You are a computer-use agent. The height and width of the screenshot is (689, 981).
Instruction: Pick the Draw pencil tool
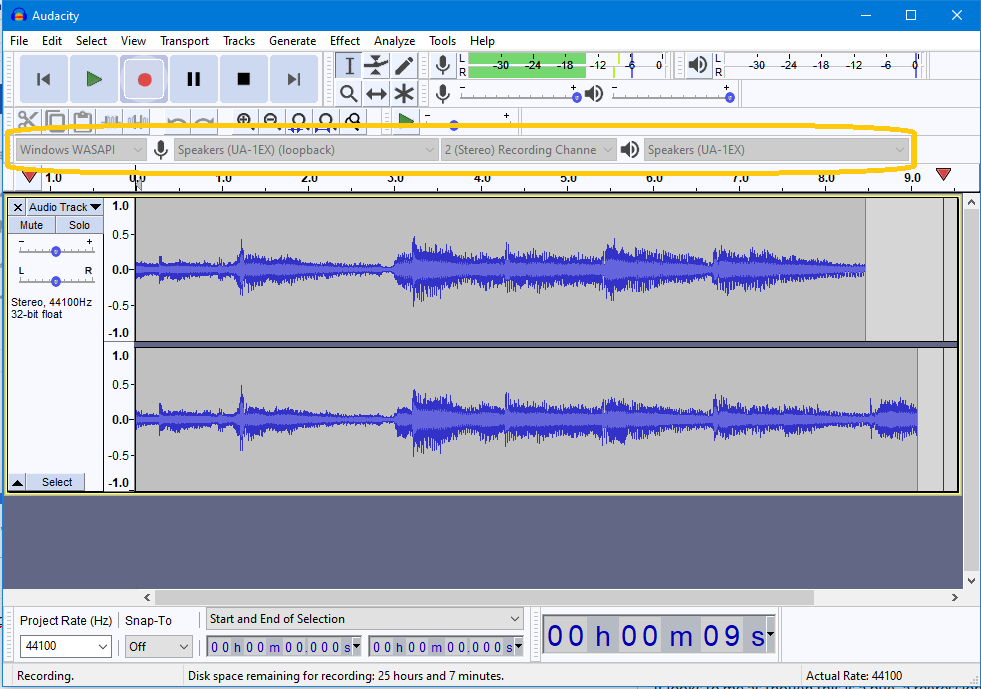[x=404, y=66]
